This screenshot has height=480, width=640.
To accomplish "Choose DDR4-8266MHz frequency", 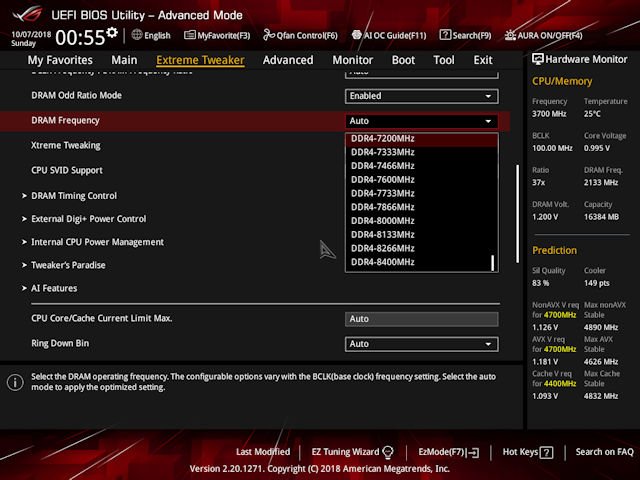I will pos(421,249).
